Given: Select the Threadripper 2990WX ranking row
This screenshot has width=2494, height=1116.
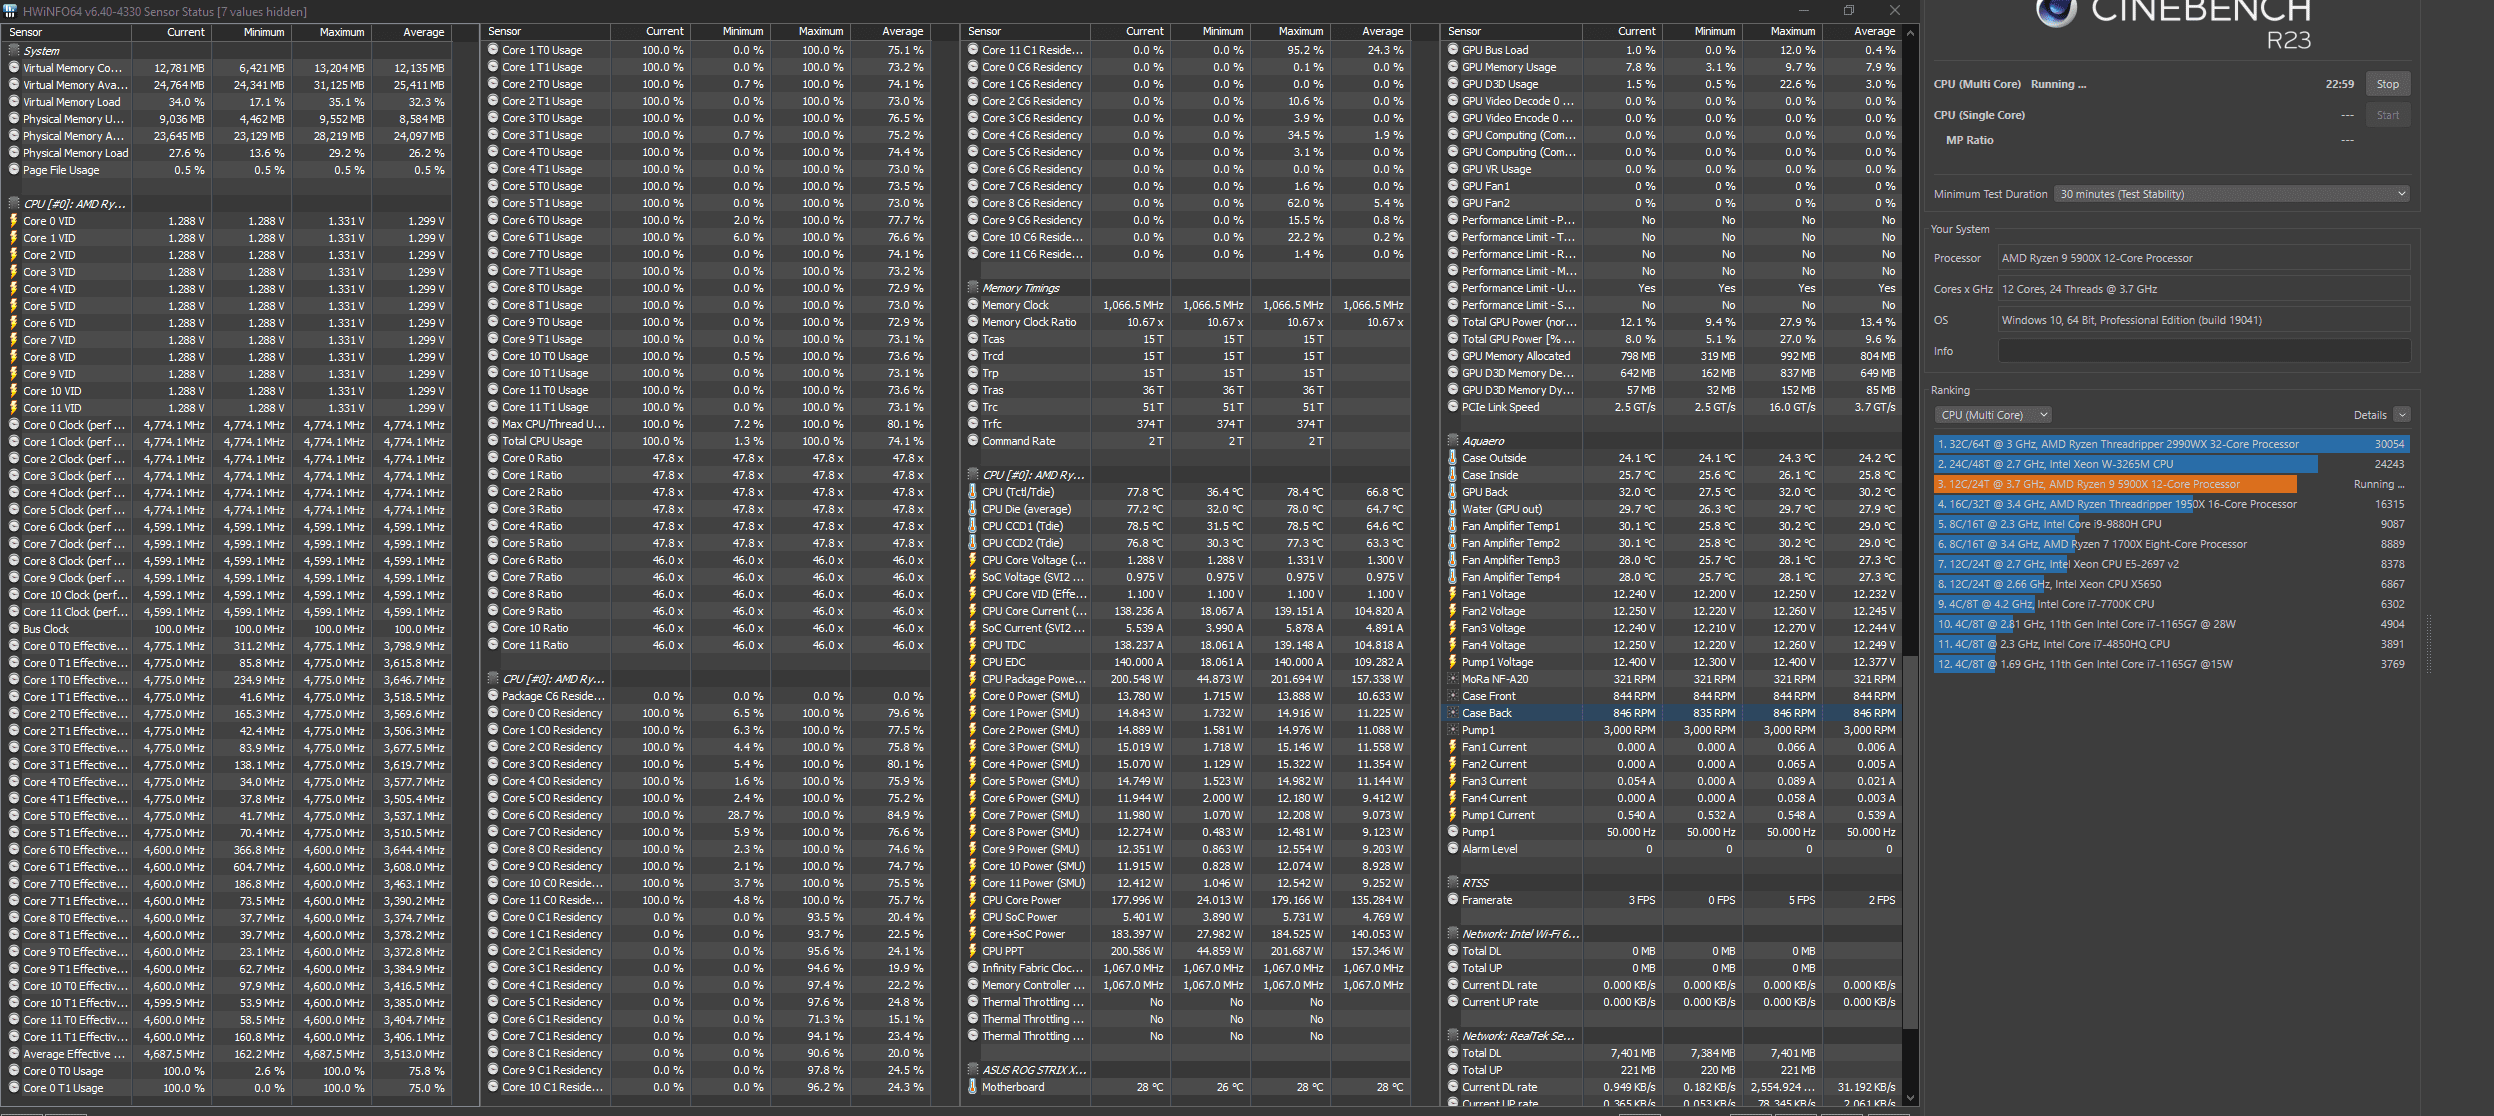Looking at the screenshot, I should [x=2171, y=444].
